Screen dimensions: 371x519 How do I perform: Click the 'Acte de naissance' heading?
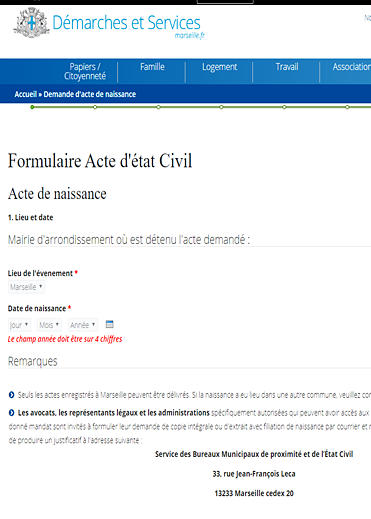click(57, 194)
